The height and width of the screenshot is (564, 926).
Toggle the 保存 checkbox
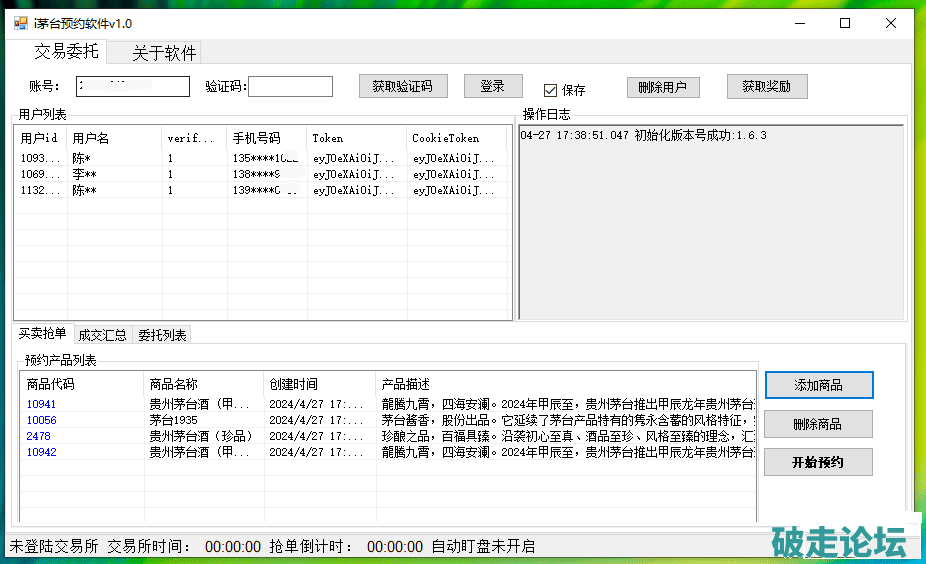(x=550, y=90)
